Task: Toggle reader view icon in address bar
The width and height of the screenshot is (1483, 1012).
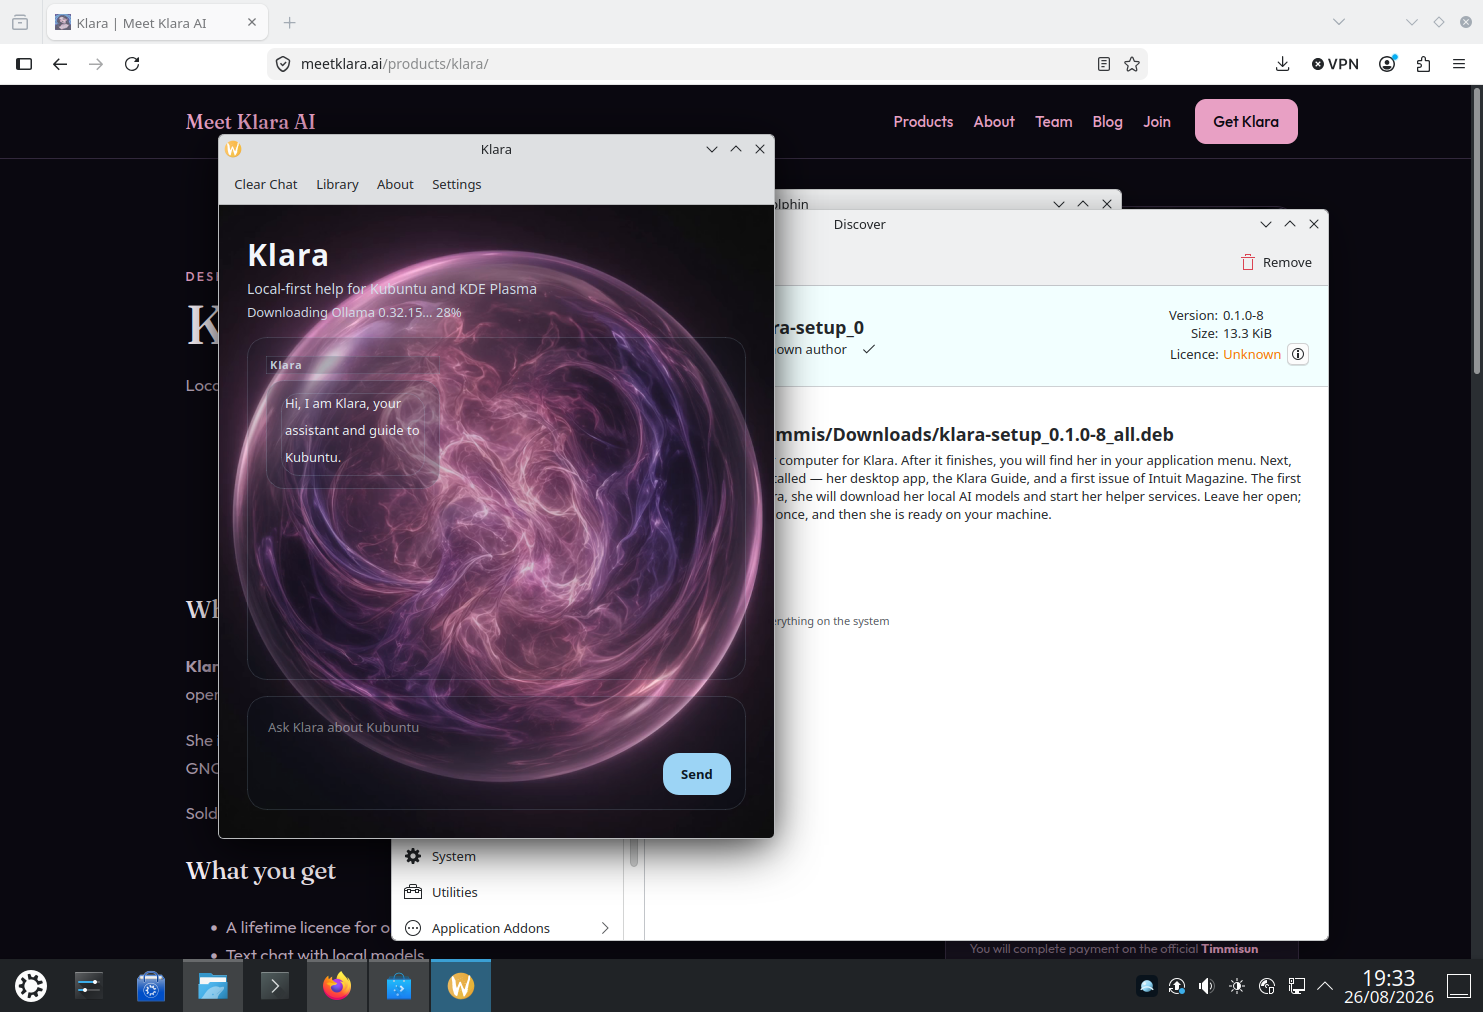Action: pyautogui.click(x=1104, y=64)
